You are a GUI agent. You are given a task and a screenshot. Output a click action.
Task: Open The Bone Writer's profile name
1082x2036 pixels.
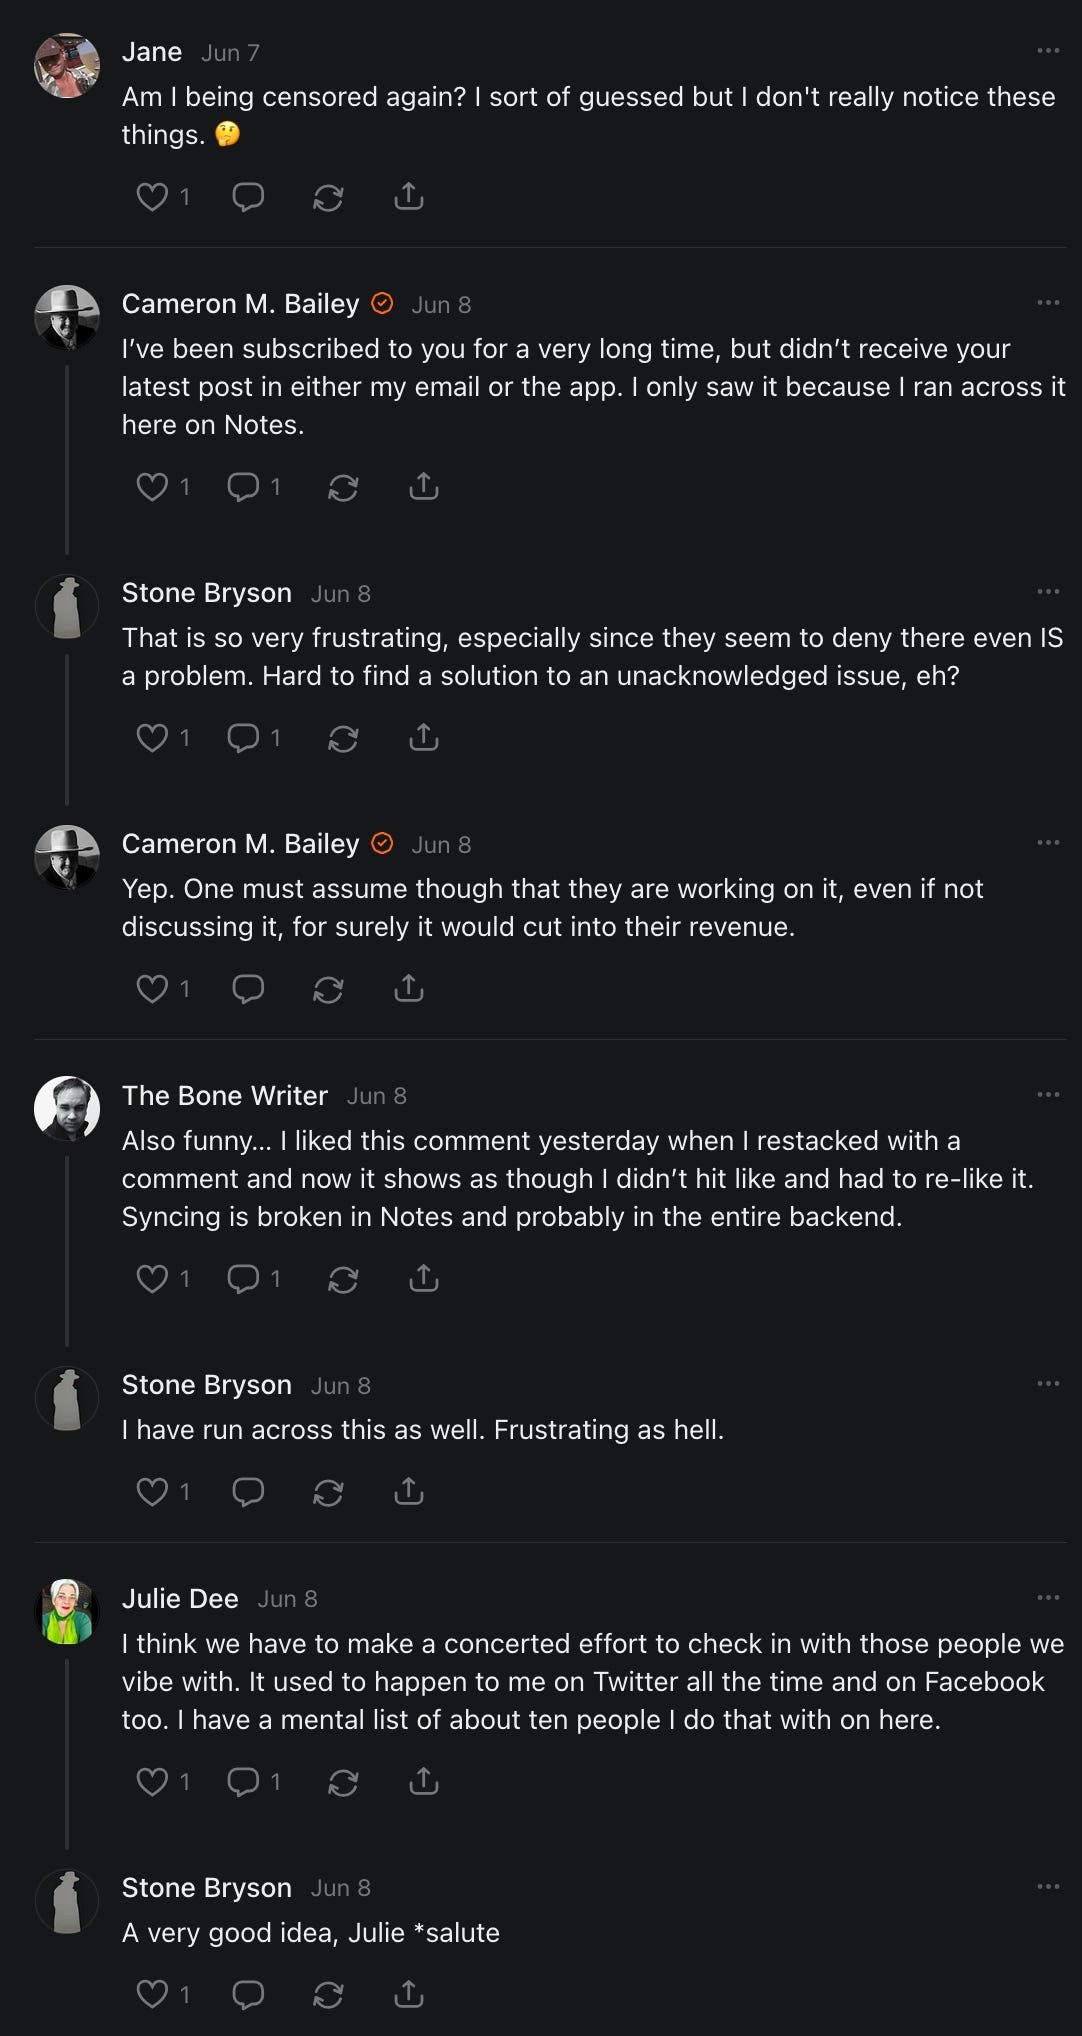click(x=225, y=1096)
